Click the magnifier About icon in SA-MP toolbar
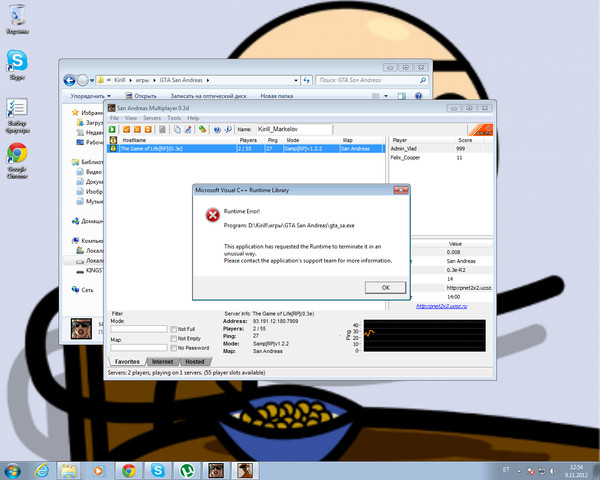The image size is (600, 480). click(x=228, y=129)
